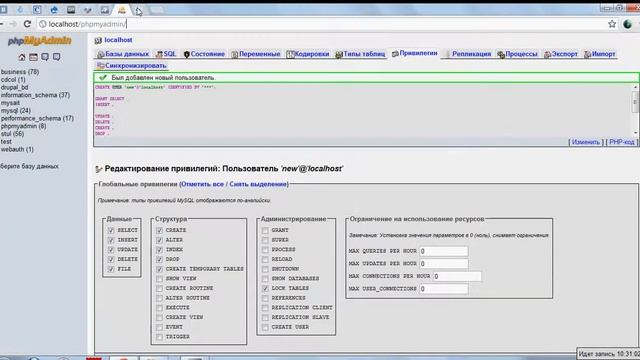The image size is (640, 360).
Task: Open the Базы данных tab
Action: click(x=123, y=54)
